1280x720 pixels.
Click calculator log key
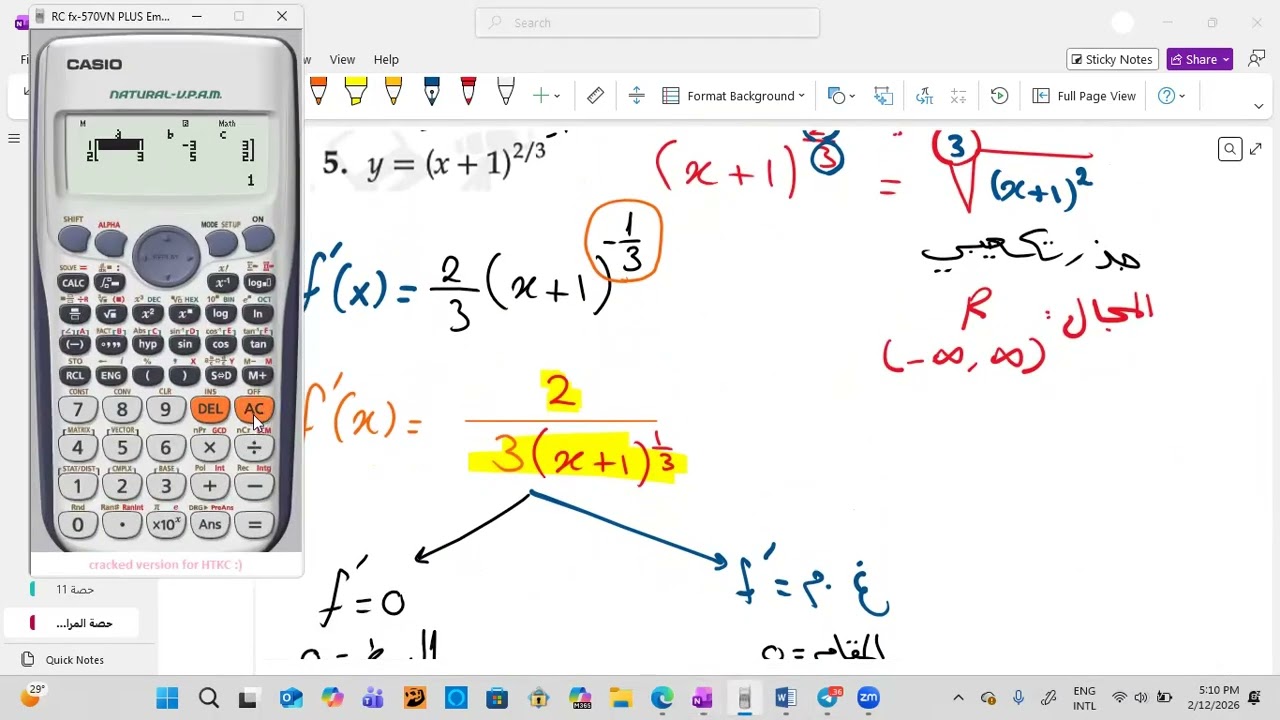tap(221, 314)
